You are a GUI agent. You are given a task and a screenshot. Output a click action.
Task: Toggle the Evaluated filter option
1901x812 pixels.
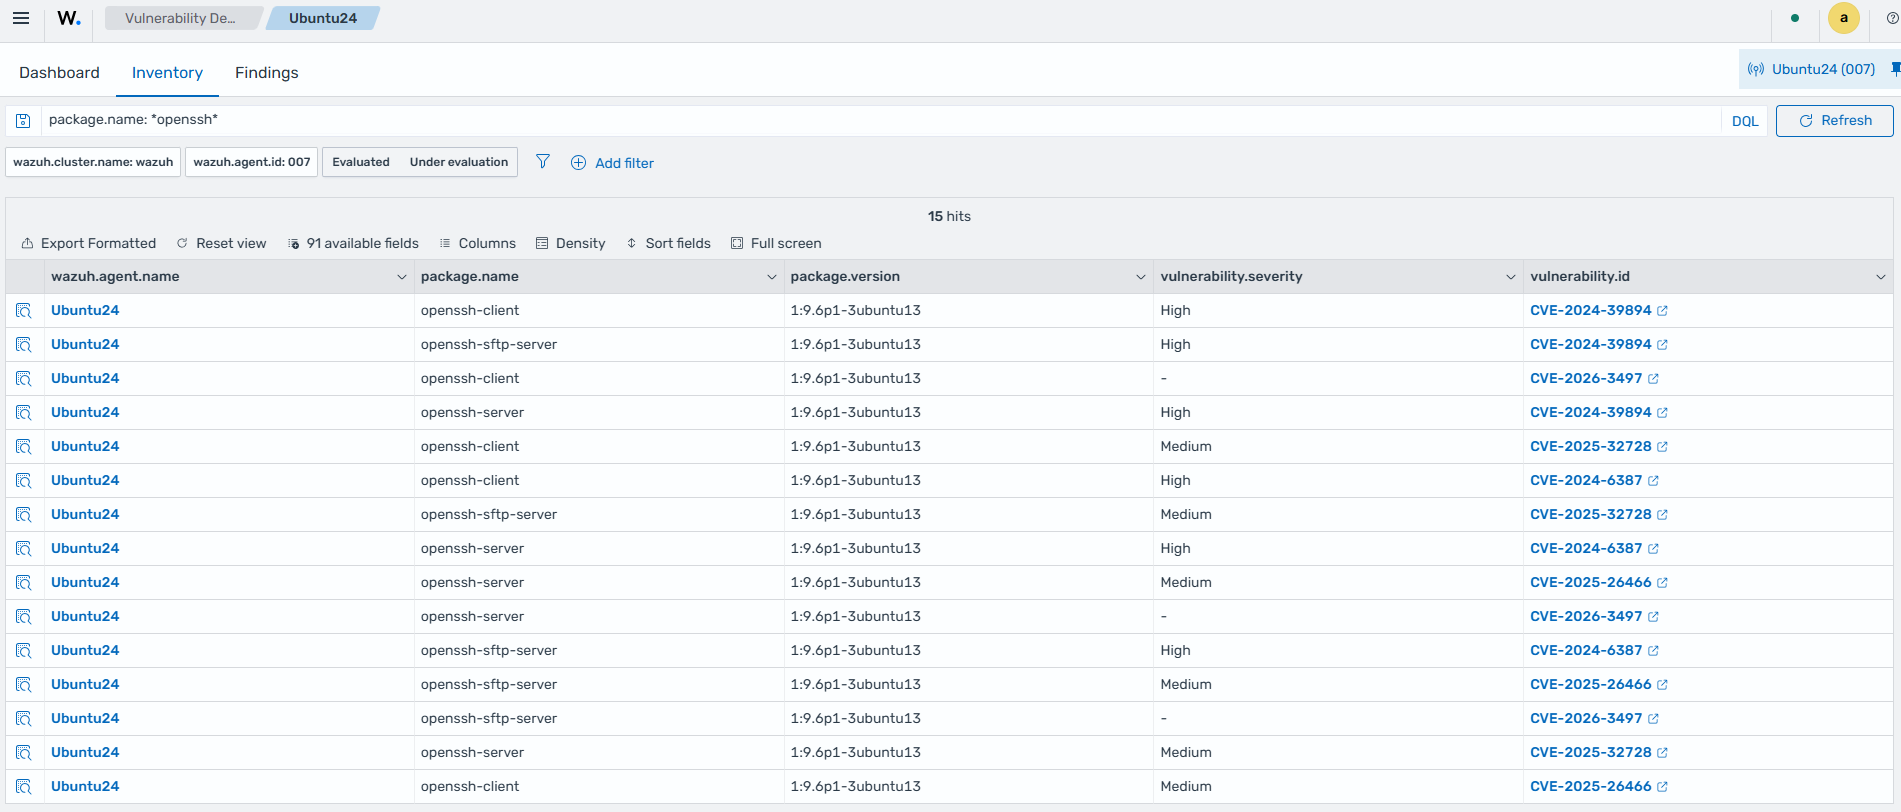pos(361,162)
